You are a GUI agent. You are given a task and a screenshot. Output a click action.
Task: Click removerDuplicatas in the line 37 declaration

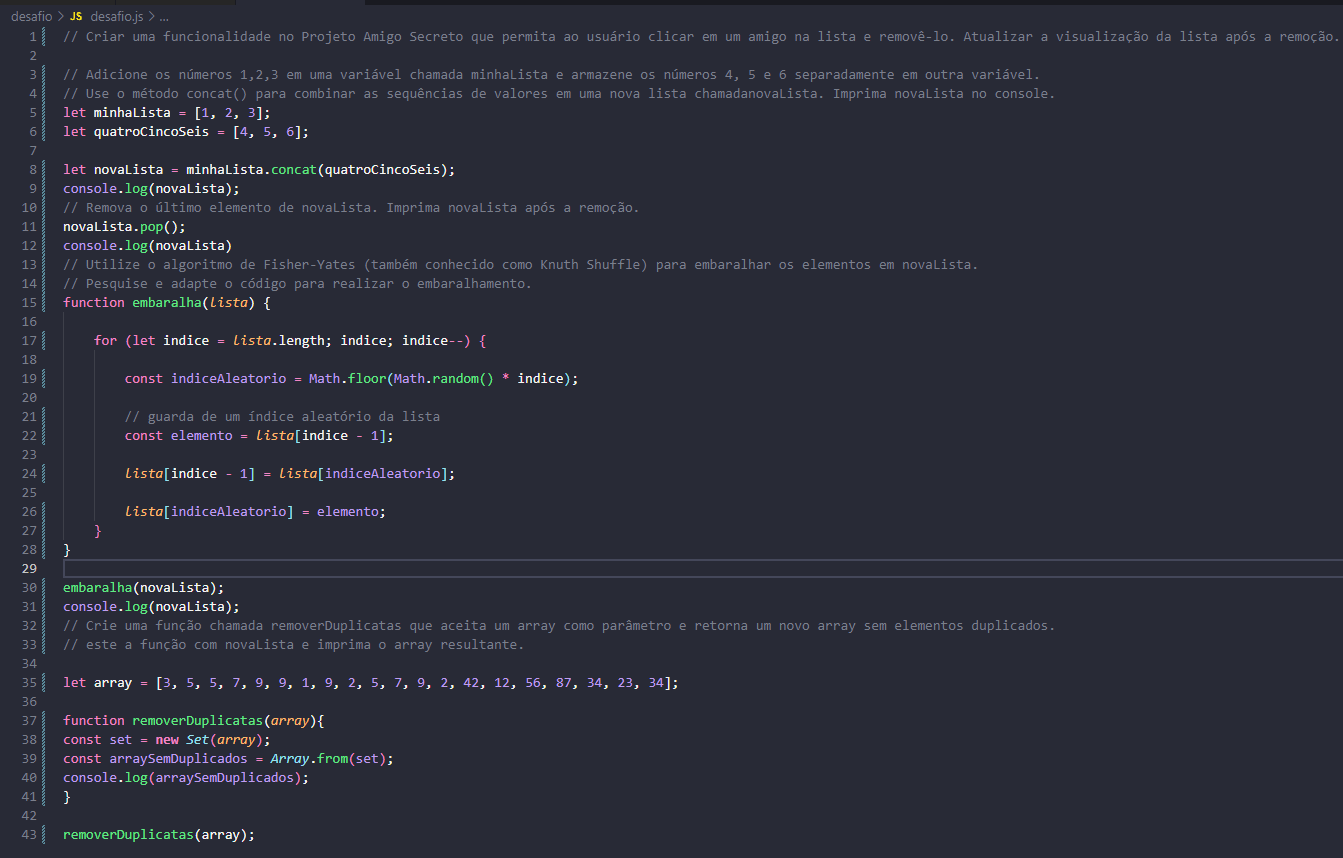click(197, 720)
